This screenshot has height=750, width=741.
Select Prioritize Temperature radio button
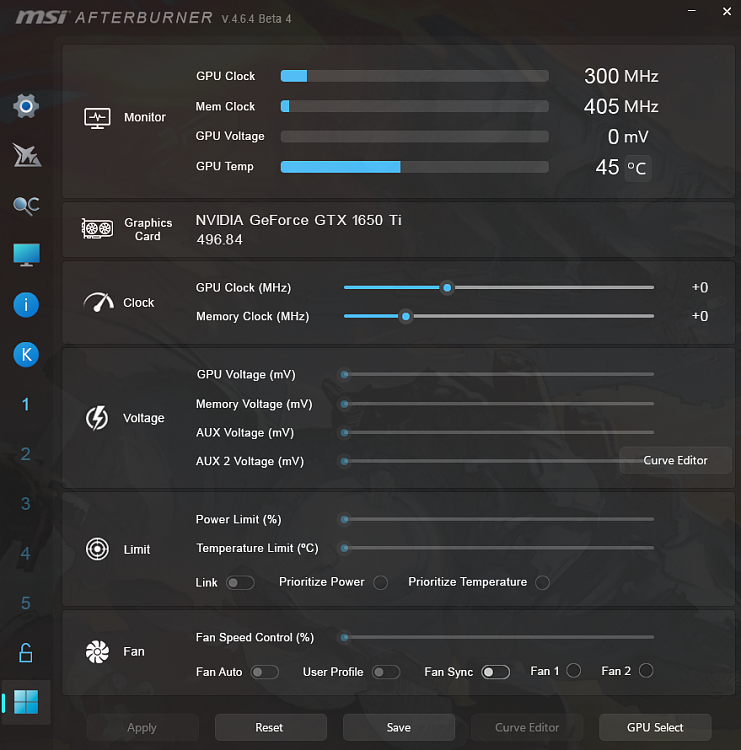coord(542,583)
